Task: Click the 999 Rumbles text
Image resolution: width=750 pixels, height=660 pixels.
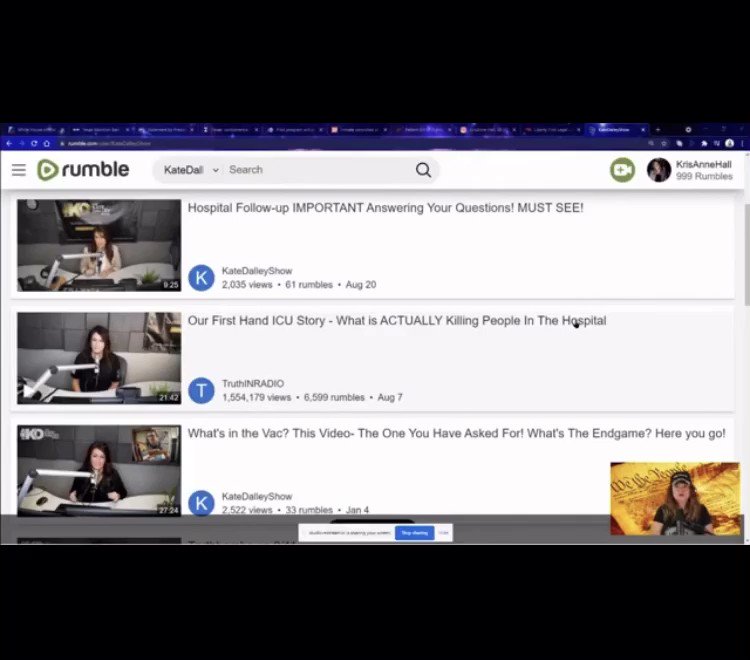Action: tap(704, 176)
